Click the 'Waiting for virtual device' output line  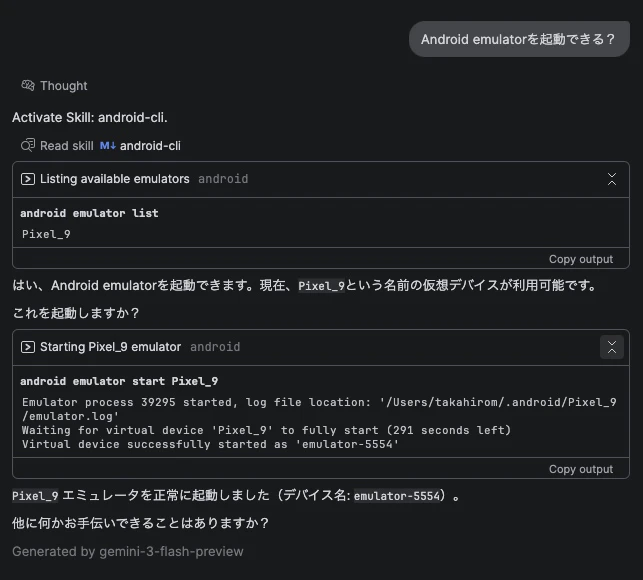coord(267,430)
